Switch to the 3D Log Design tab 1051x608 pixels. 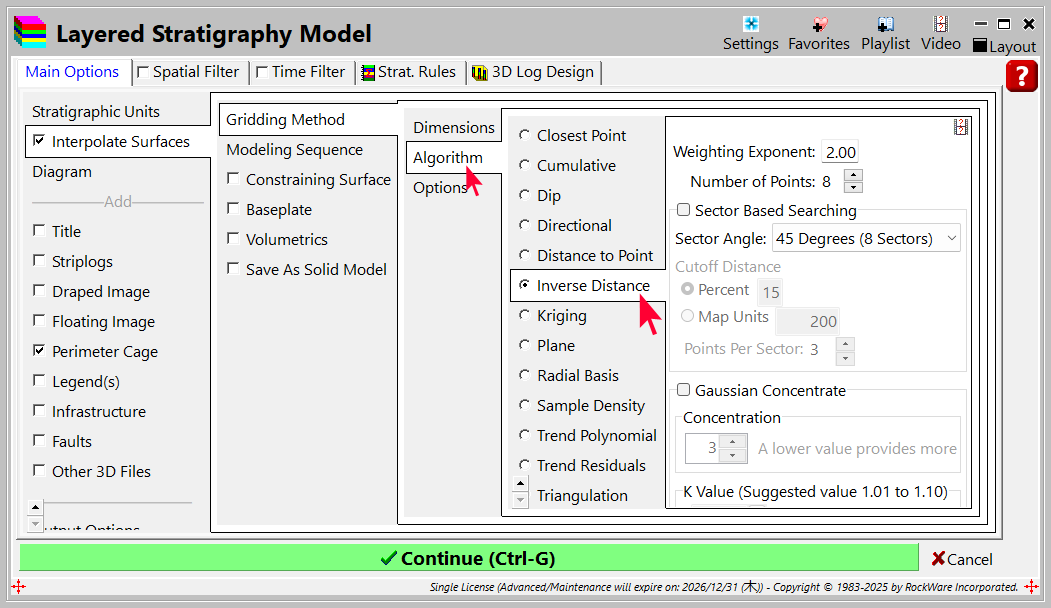533,72
